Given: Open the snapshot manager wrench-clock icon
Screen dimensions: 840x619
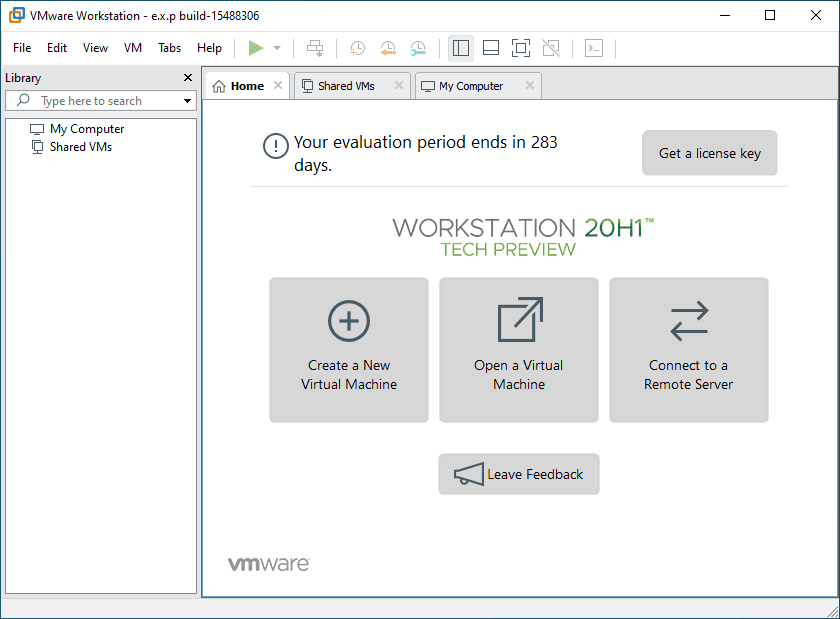Looking at the screenshot, I should coord(418,48).
